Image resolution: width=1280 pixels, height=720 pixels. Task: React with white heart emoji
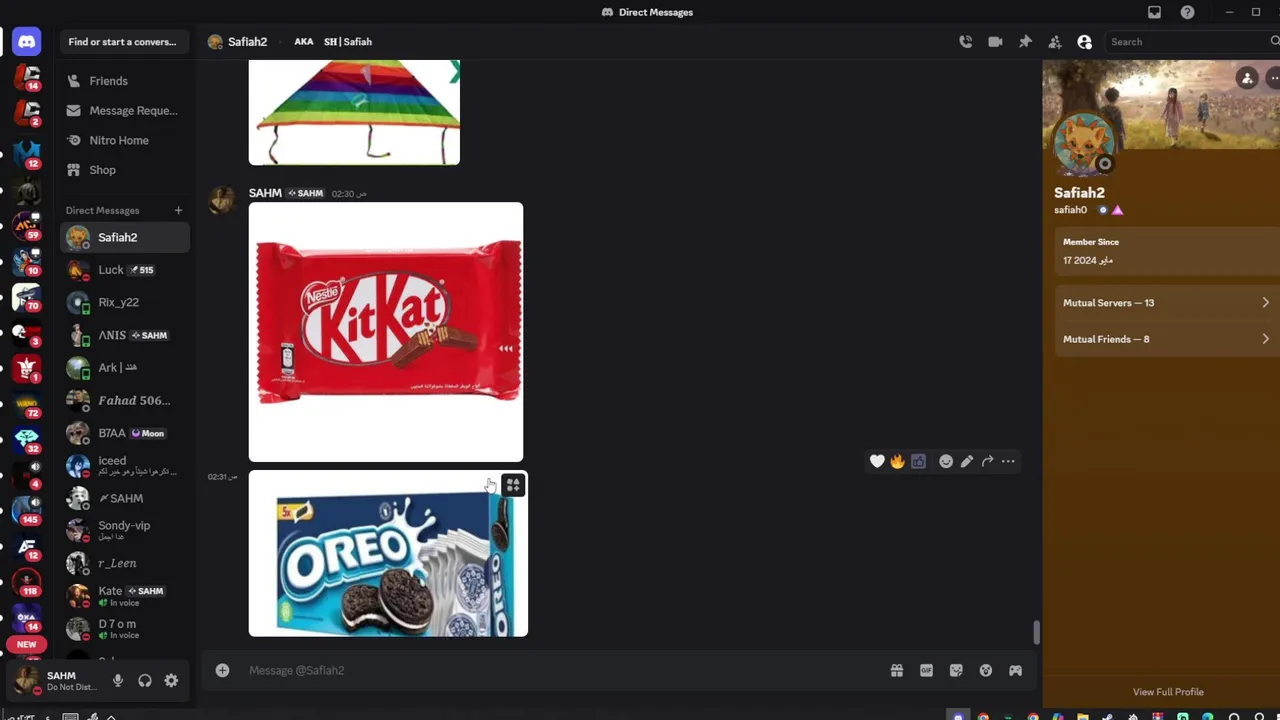(x=877, y=461)
